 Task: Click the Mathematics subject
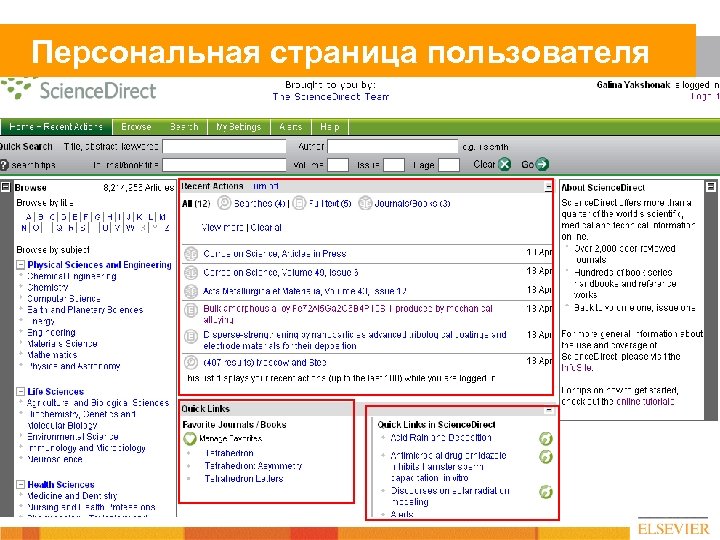click(x=52, y=355)
